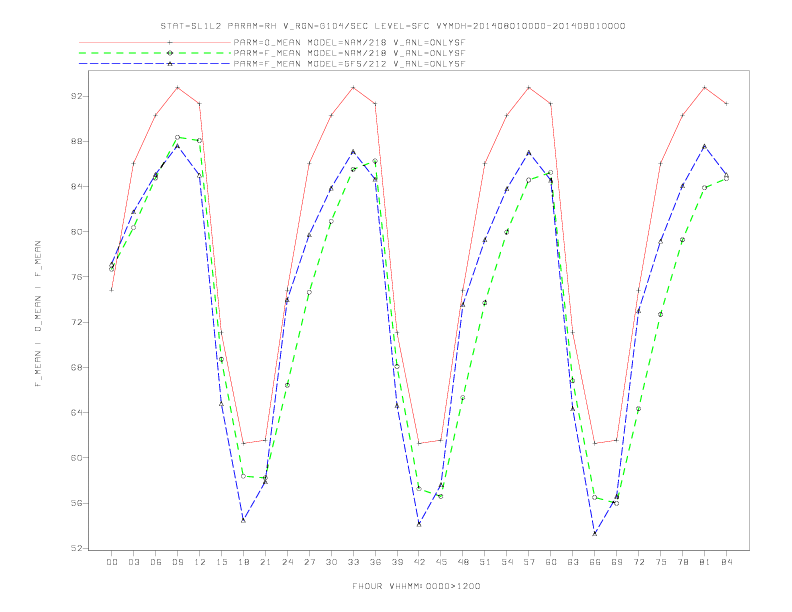This screenshot has height=612, width=792.
Task: Click the blue legend entry PARM=F_MEAN MODEL=GFS/212
Action: [349, 64]
